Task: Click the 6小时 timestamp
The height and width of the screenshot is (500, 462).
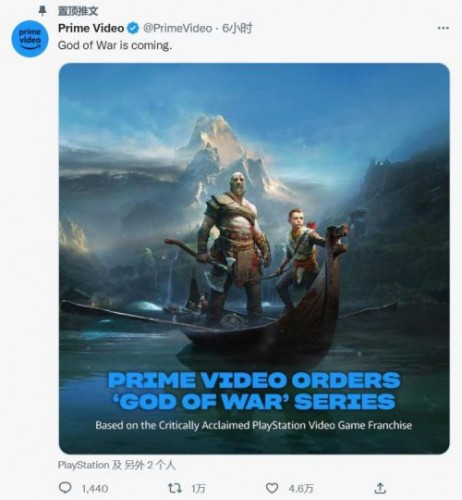Action: (237, 28)
